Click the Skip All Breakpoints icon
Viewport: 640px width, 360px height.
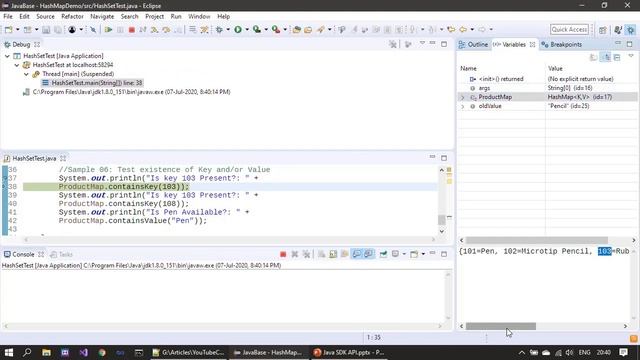[x=93, y=29]
